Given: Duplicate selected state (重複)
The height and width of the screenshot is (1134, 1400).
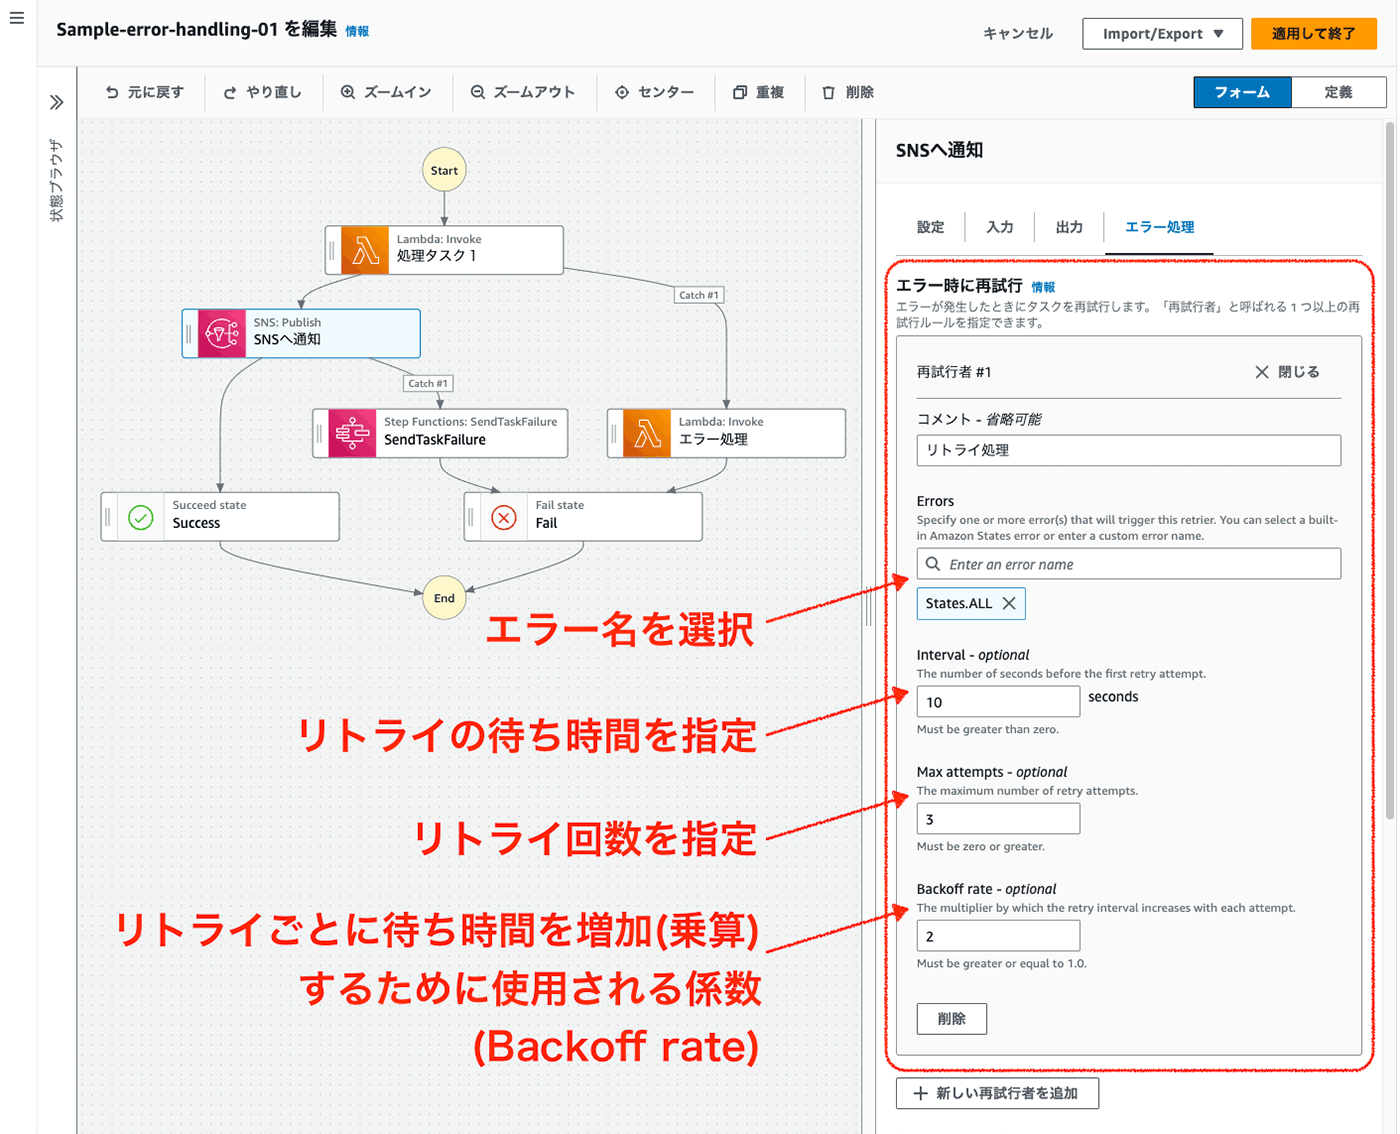Looking at the screenshot, I should (758, 92).
